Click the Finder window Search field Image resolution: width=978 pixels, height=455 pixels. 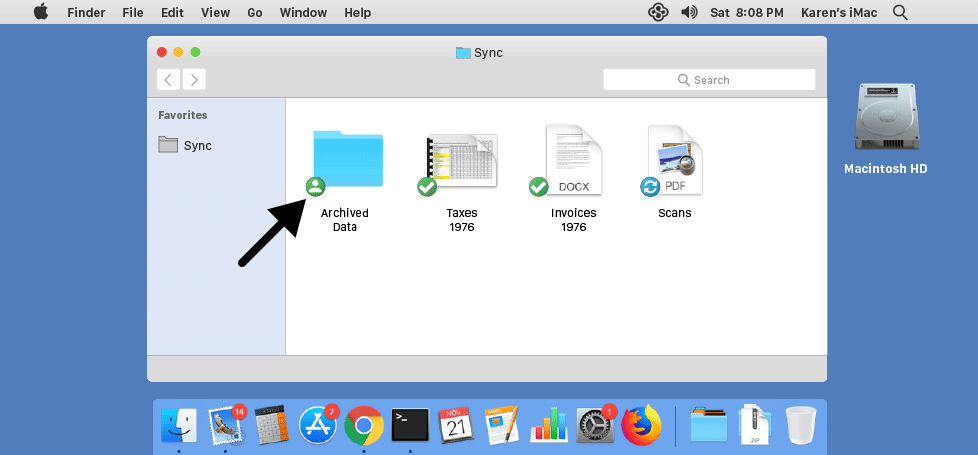pos(709,80)
